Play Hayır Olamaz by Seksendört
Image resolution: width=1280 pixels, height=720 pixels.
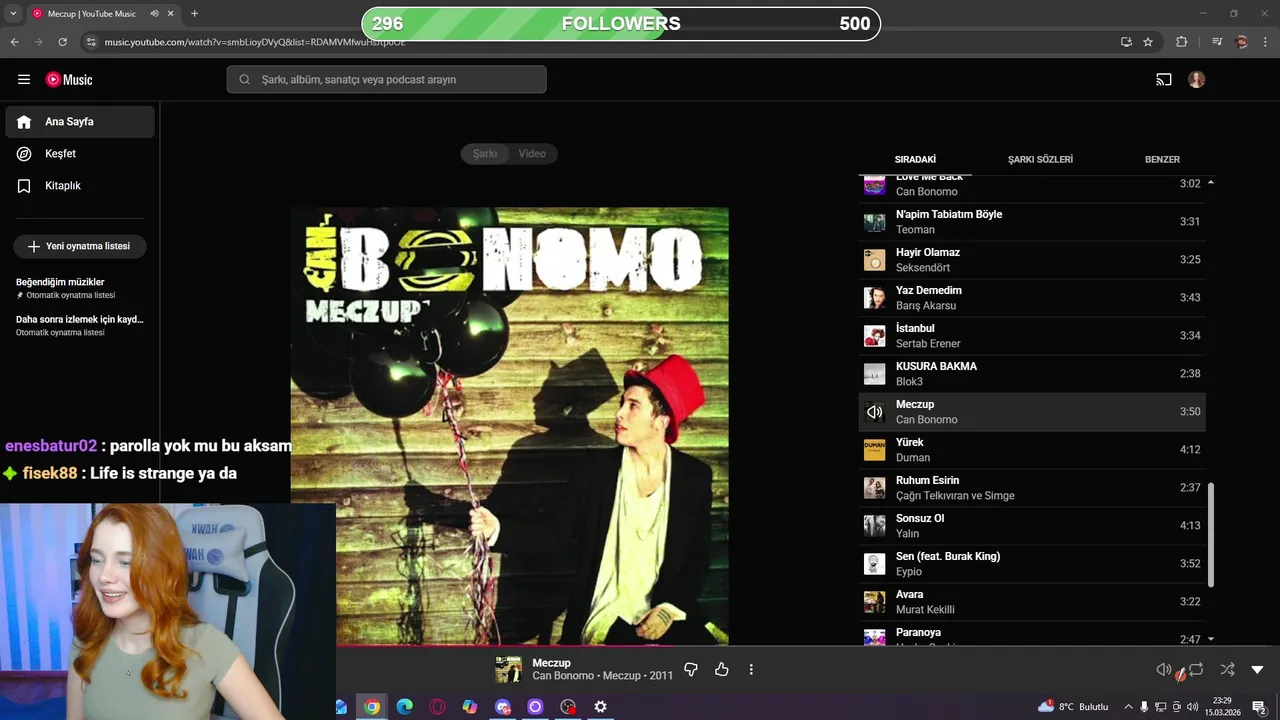tap(1032, 260)
